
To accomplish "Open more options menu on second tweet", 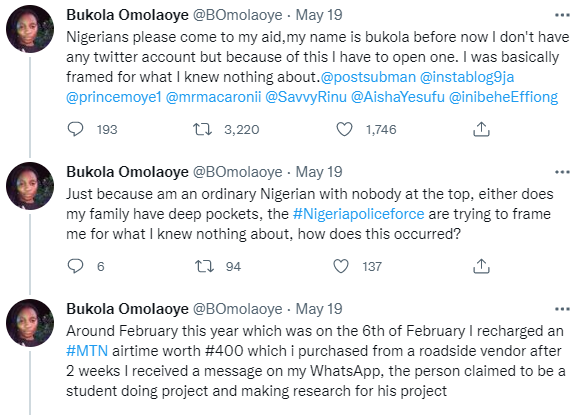I will (x=562, y=172).
